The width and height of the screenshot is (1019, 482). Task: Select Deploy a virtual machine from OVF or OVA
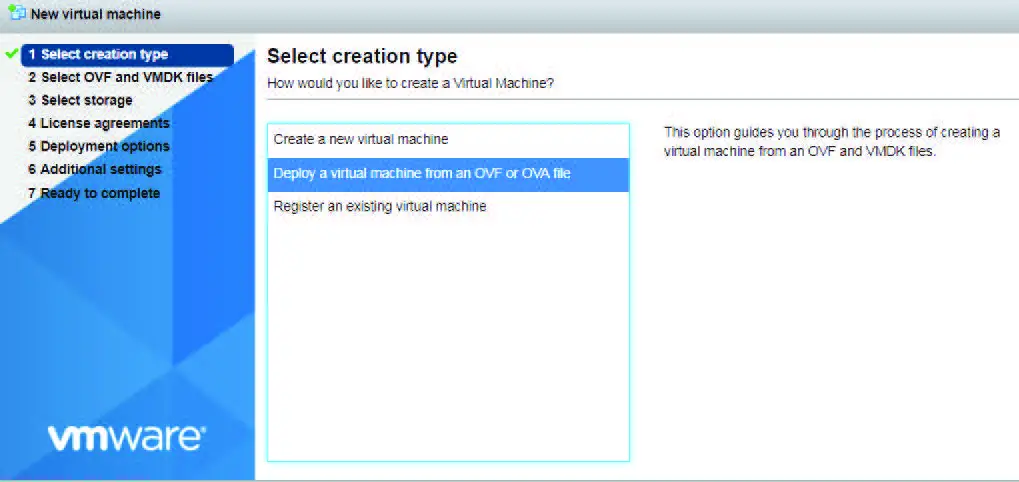[448, 174]
